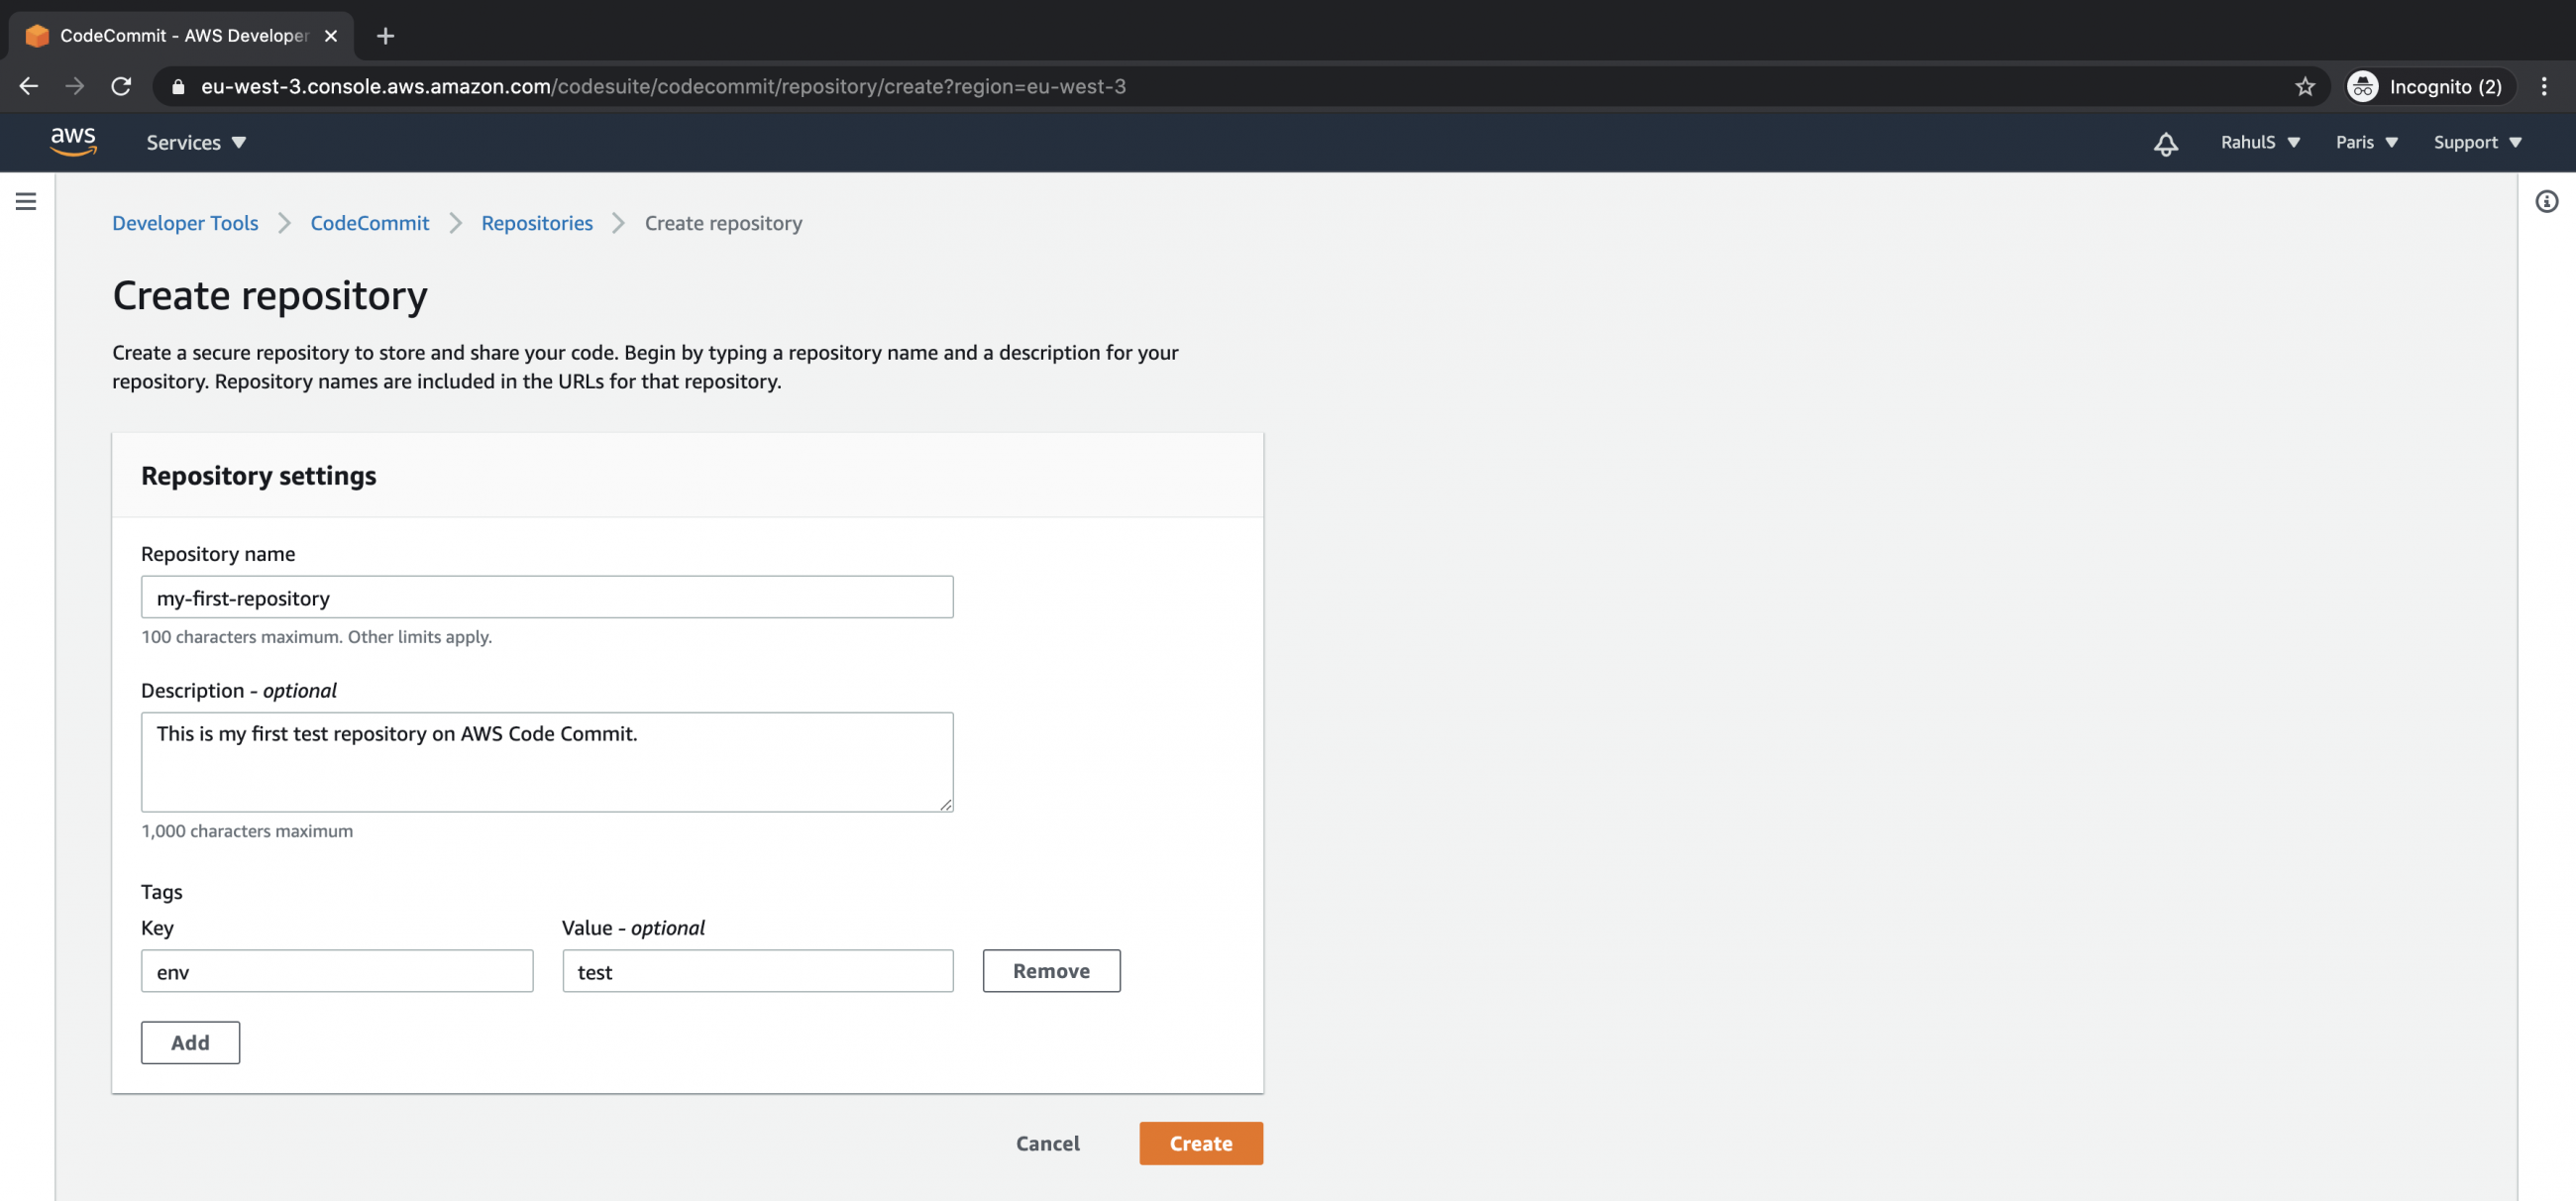Navigate to Developer Tools breadcrumb
2576x1201 pixels.
[185, 223]
